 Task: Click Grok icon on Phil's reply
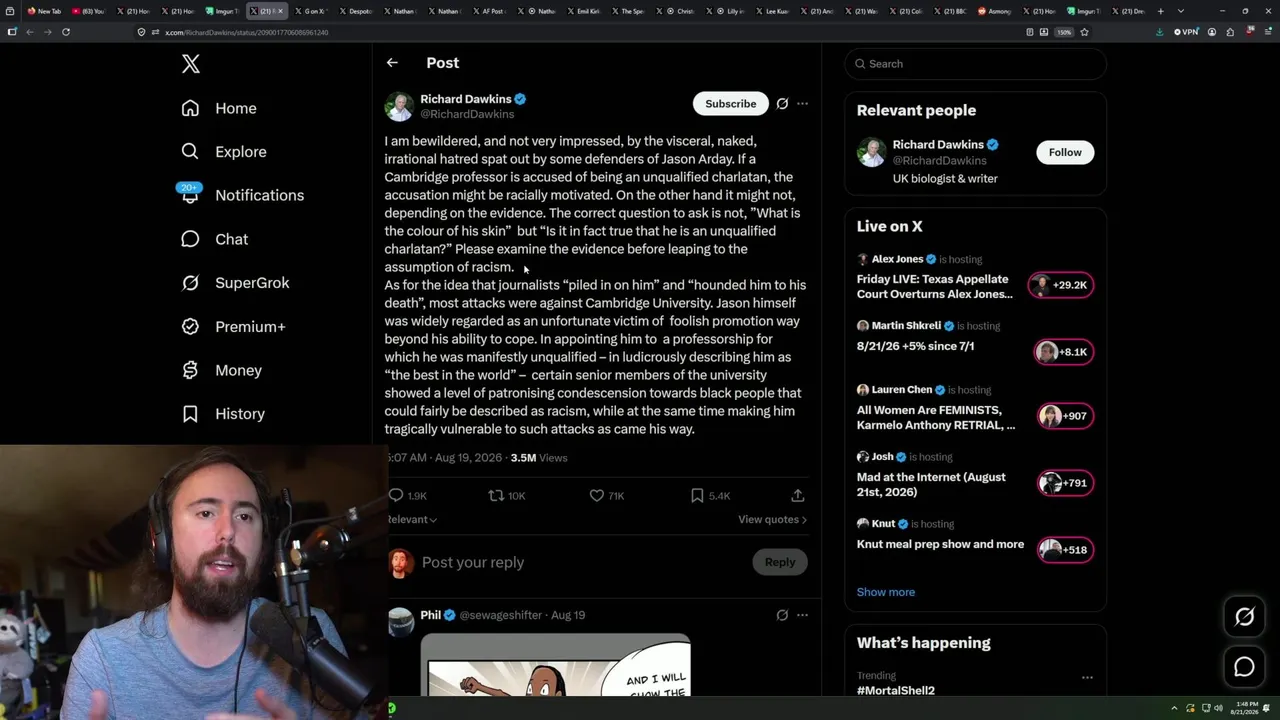click(x=782, y=615)
